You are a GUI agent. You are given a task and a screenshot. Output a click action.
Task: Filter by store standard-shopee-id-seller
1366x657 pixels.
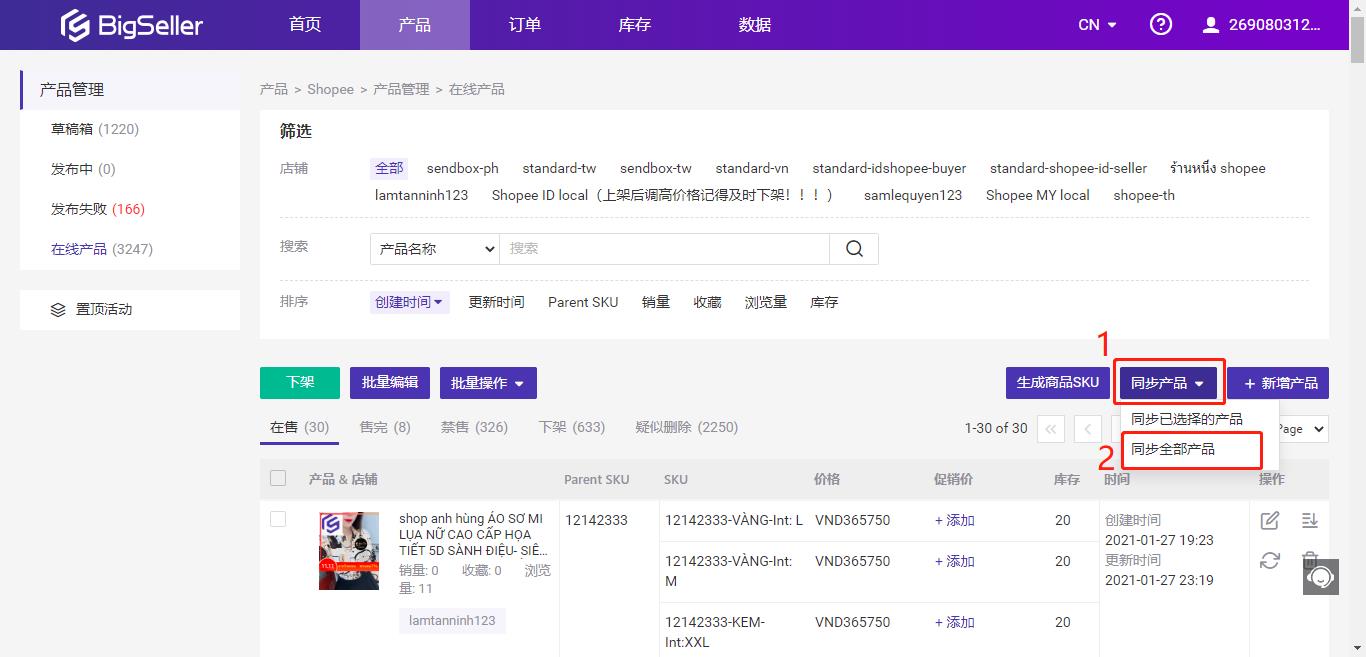[x=1069, y=169]
